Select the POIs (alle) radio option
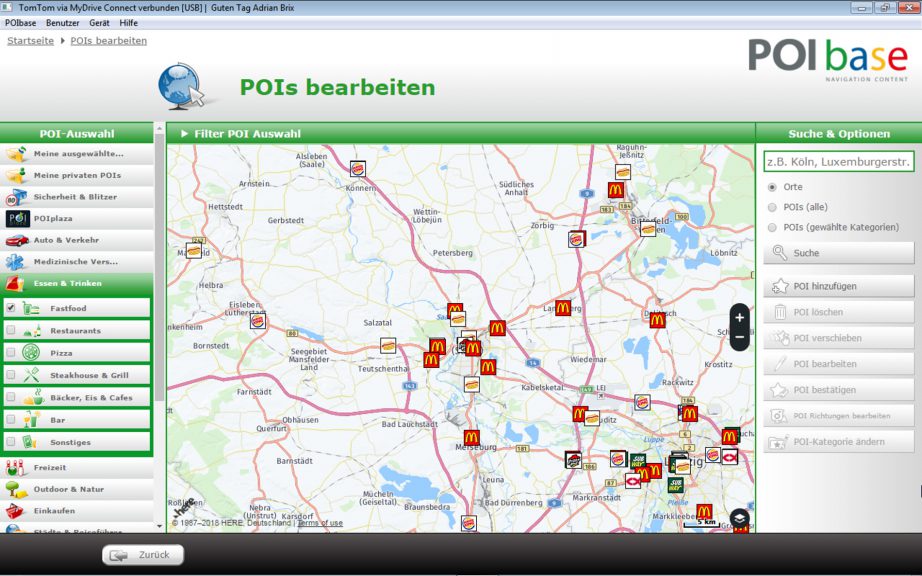The image size is (922, 576). (772, 207)
